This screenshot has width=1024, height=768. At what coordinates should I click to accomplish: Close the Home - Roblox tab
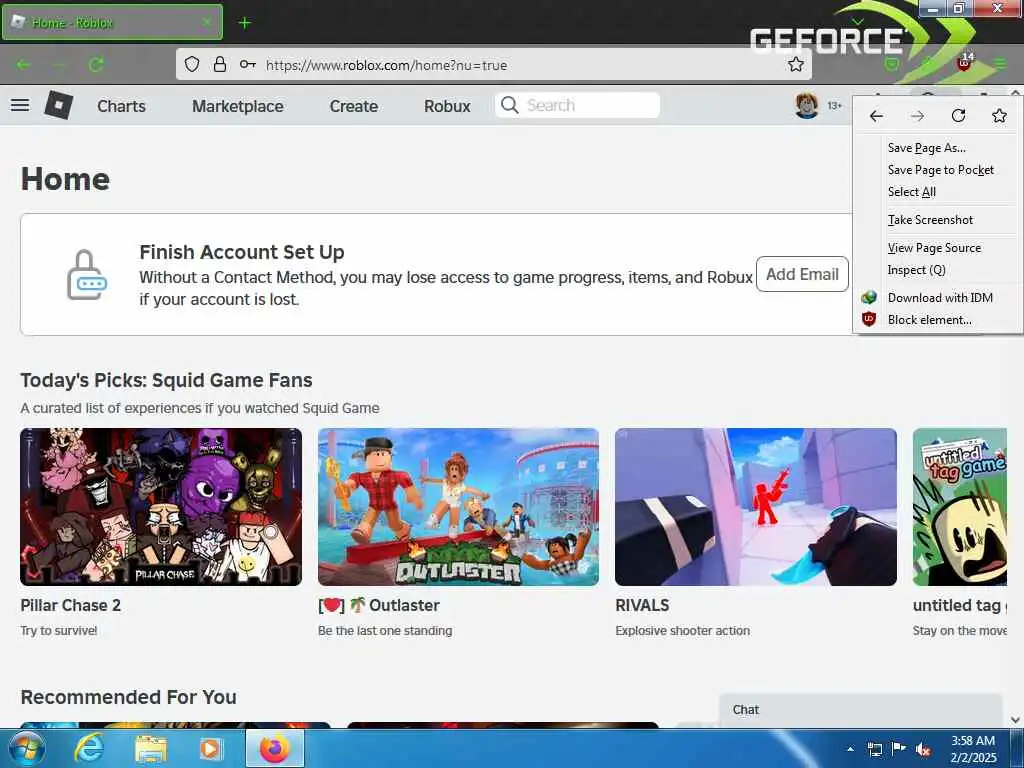click(x=206, y=22)
